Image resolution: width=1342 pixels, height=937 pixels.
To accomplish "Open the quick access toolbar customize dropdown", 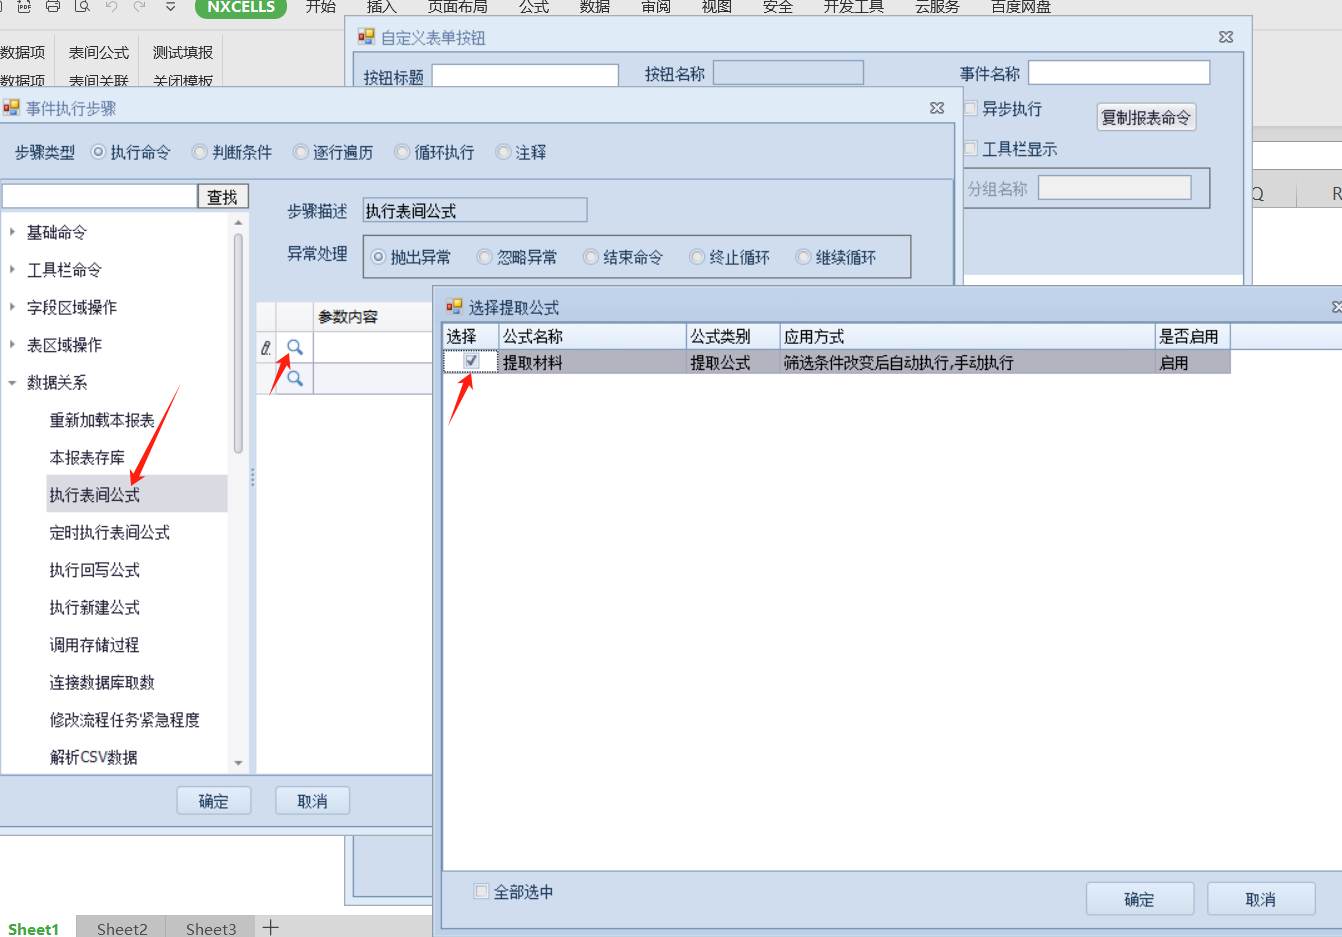I will (x=171, y=6).
